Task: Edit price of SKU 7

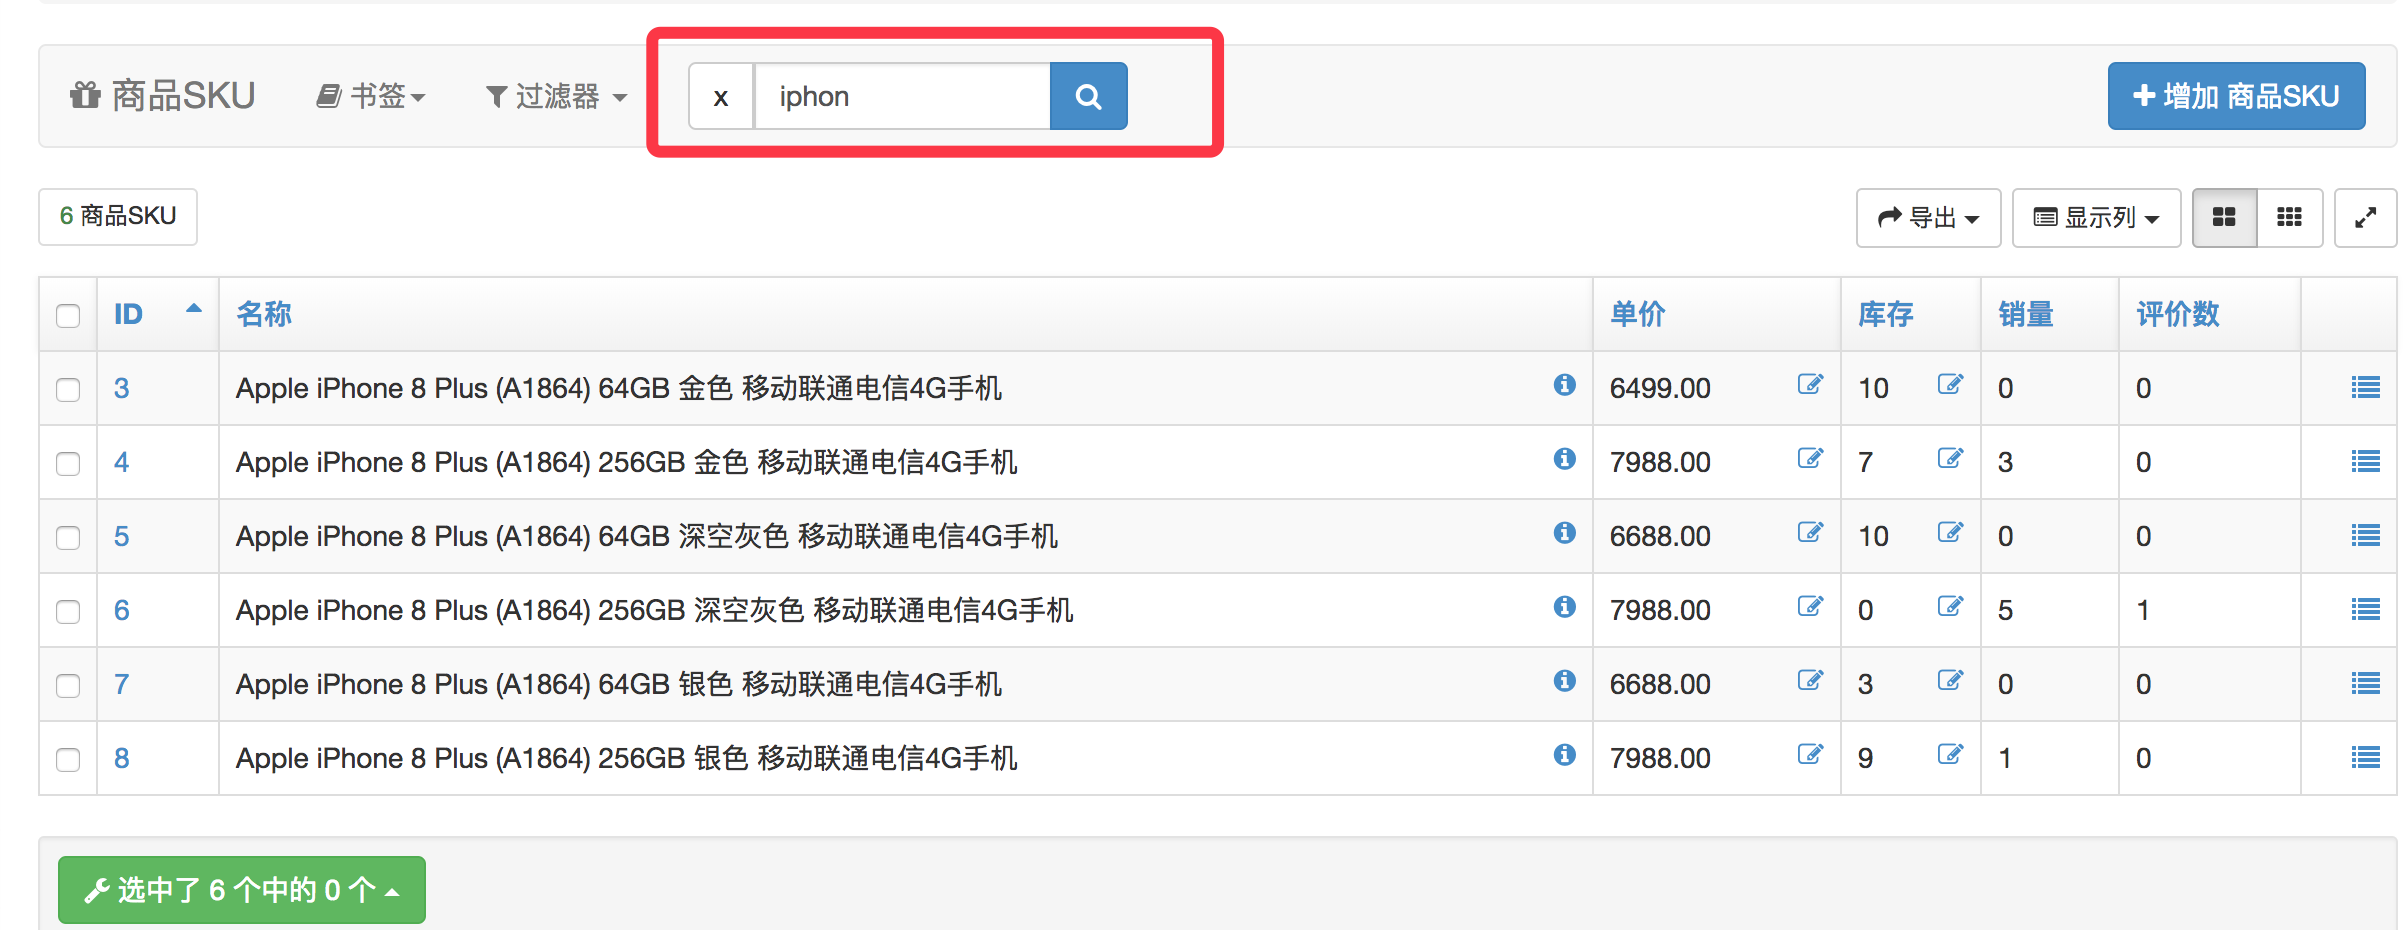Action: (x=1810, y=680)
